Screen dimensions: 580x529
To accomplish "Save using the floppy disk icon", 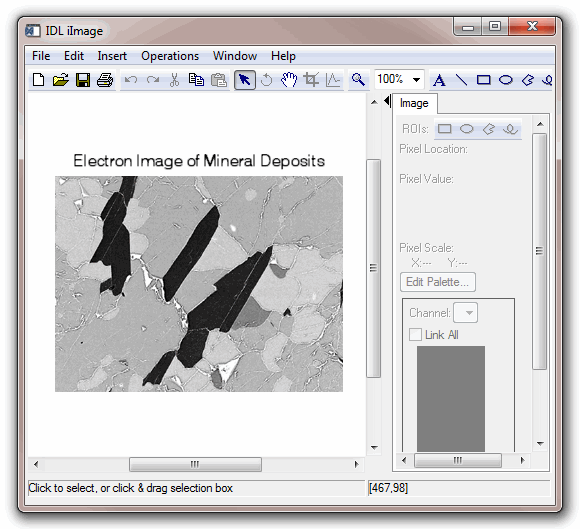I will pyautogui.click(x=83, y=80).
